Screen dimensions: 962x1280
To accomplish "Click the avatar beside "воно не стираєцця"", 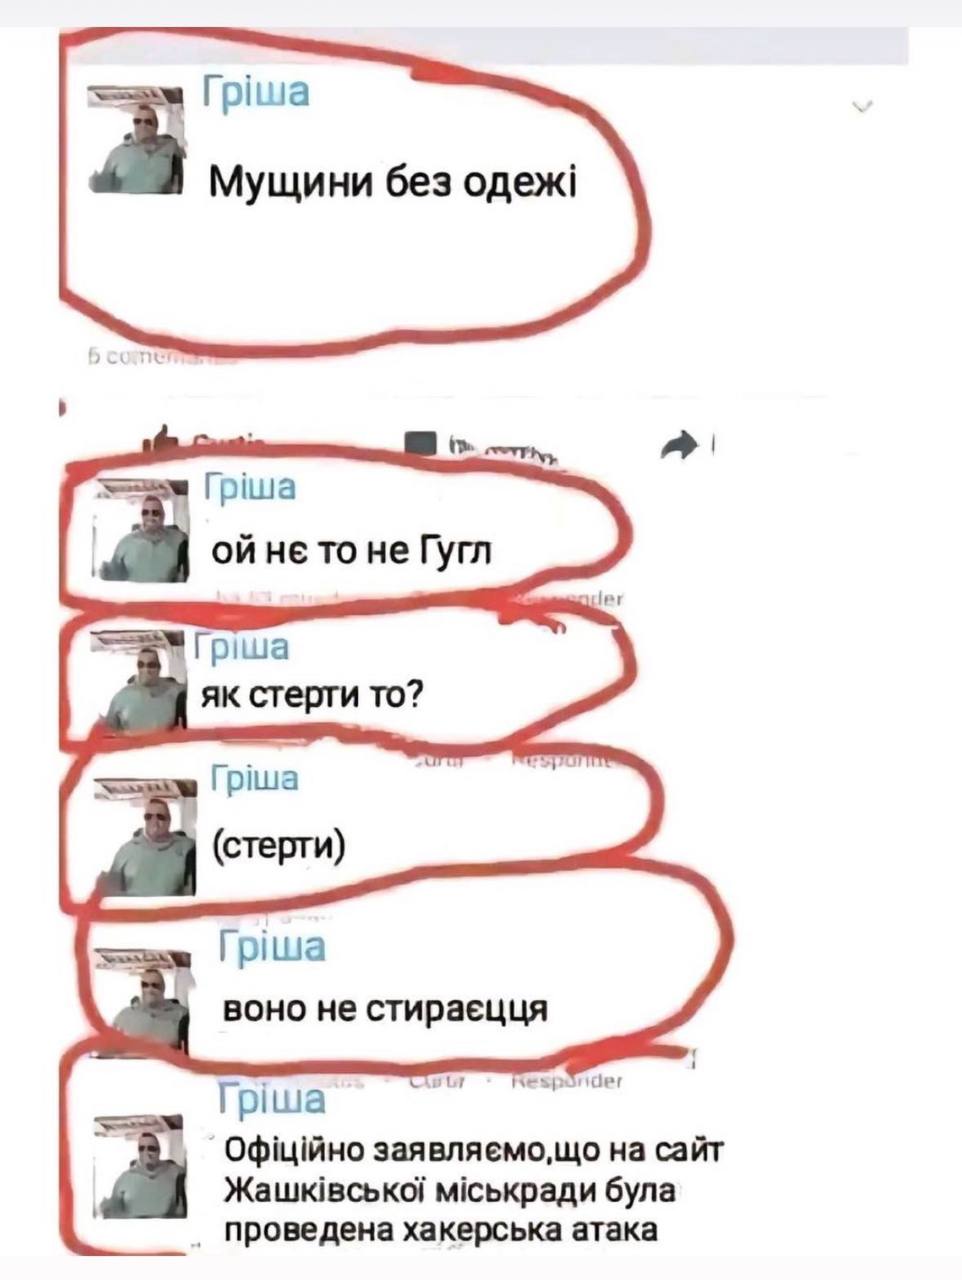I will pyautogui.click(x=143, y=1002).
